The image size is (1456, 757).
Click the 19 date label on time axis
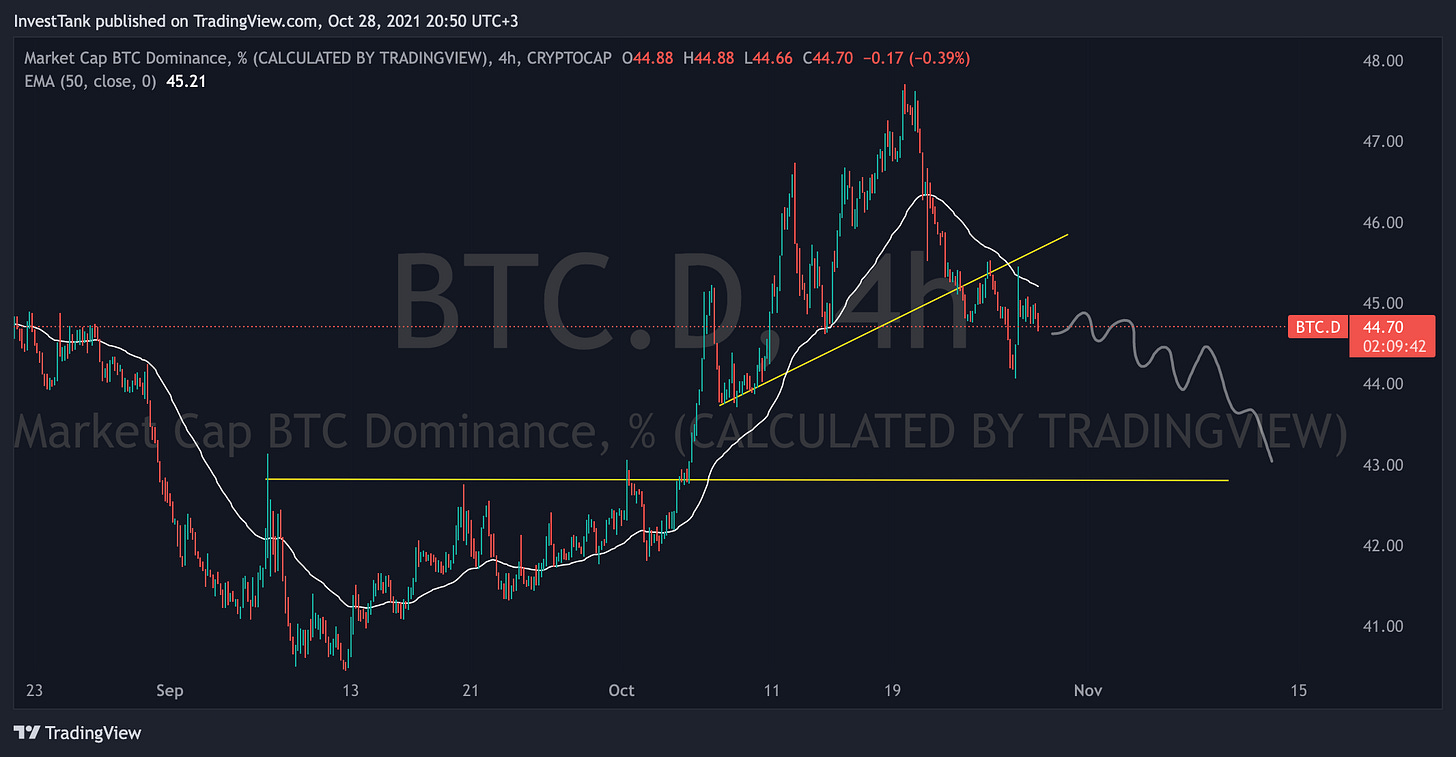[893, 691]
